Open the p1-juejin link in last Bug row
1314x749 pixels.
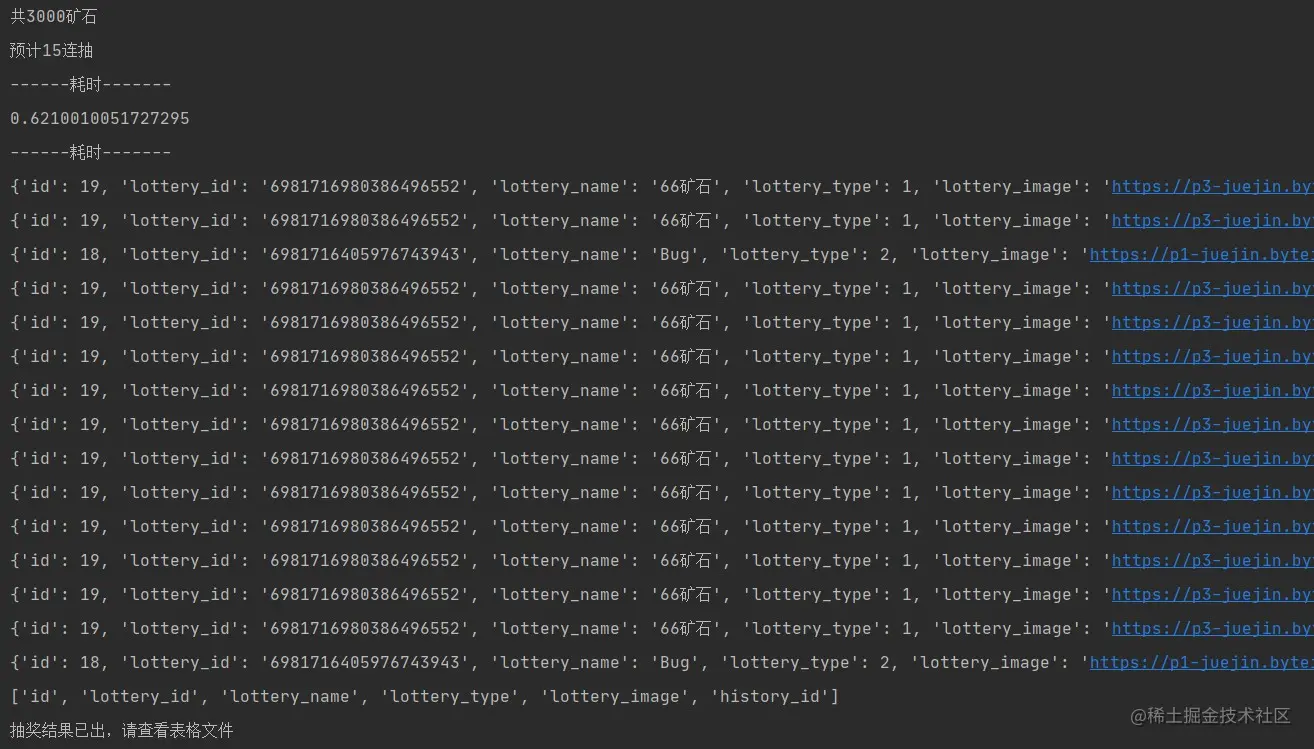[1200, 662]
